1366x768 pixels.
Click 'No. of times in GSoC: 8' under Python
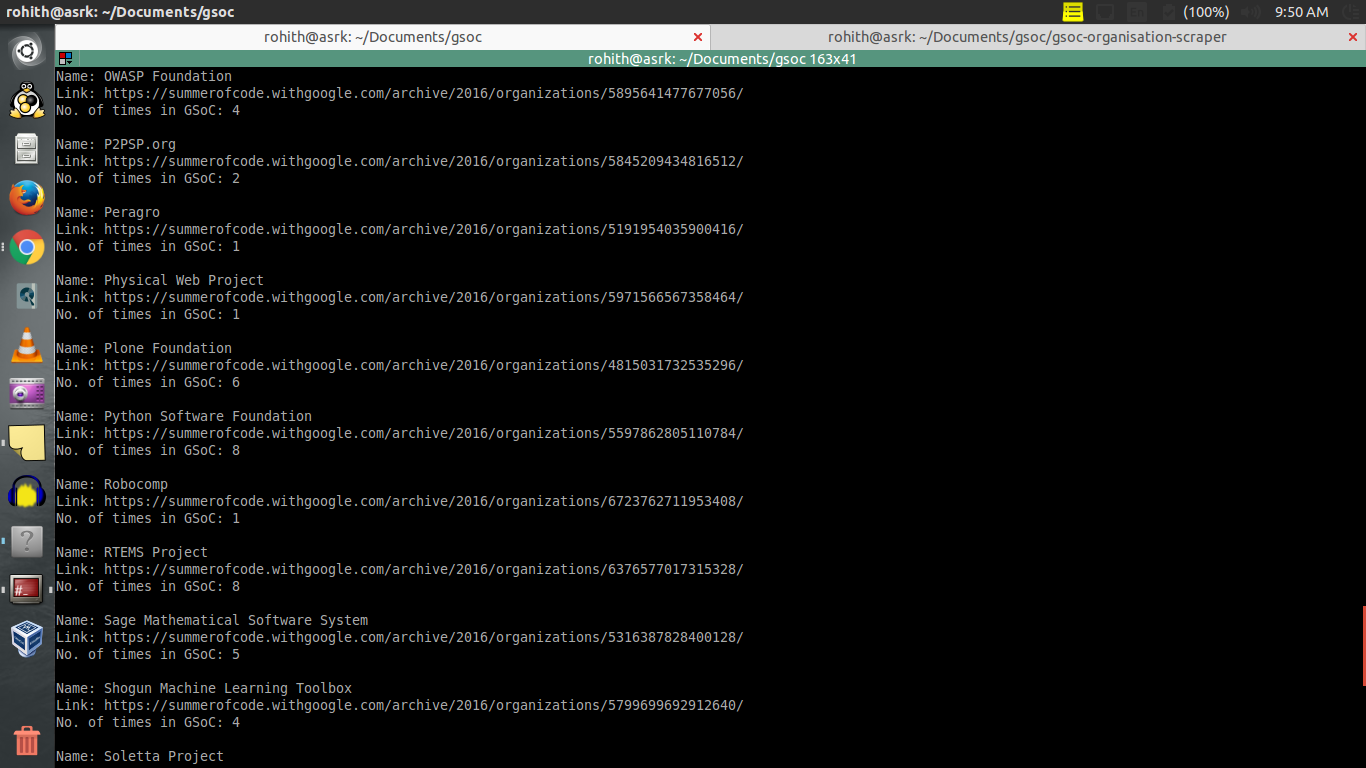[x=148, y=450]
